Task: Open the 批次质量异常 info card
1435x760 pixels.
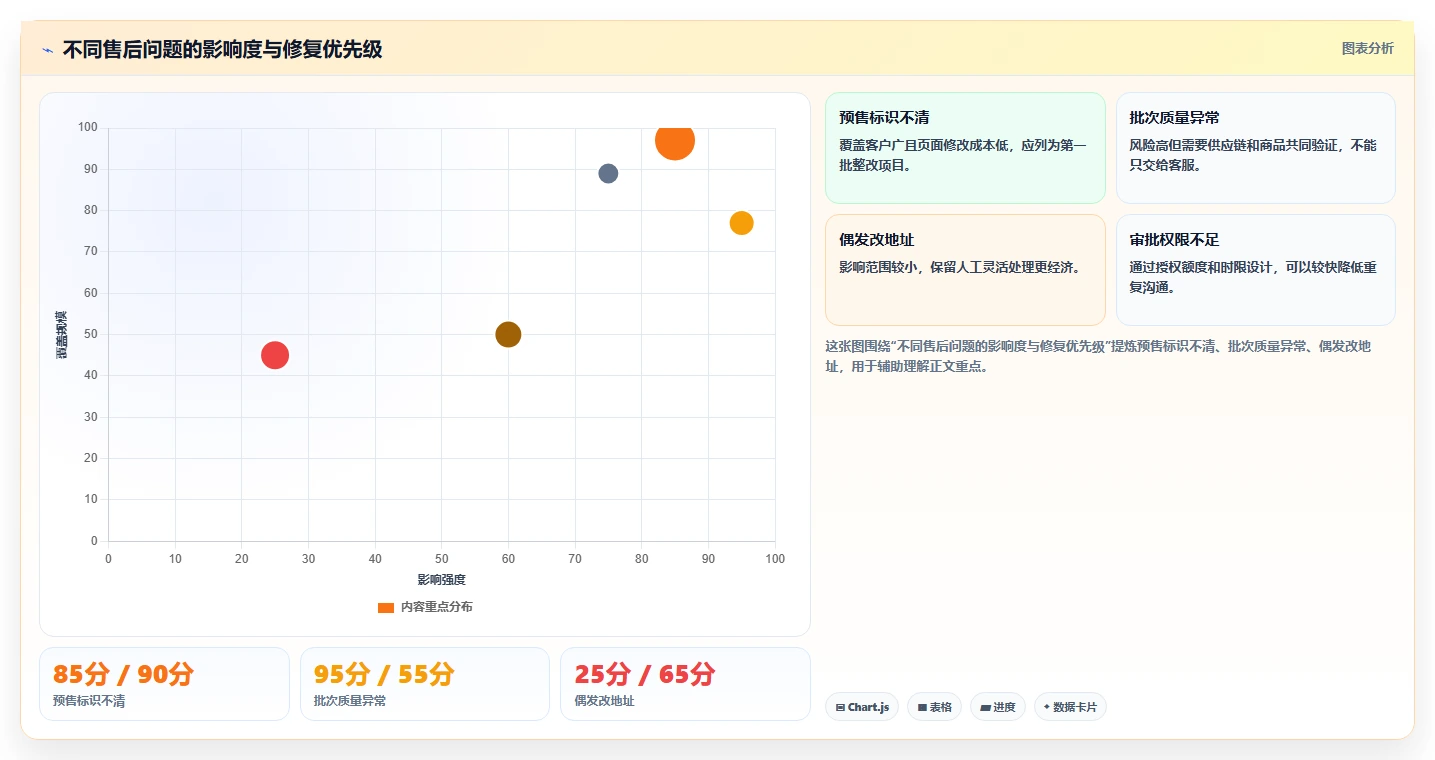Action: pyautogui.click(x=1255, y=148)
